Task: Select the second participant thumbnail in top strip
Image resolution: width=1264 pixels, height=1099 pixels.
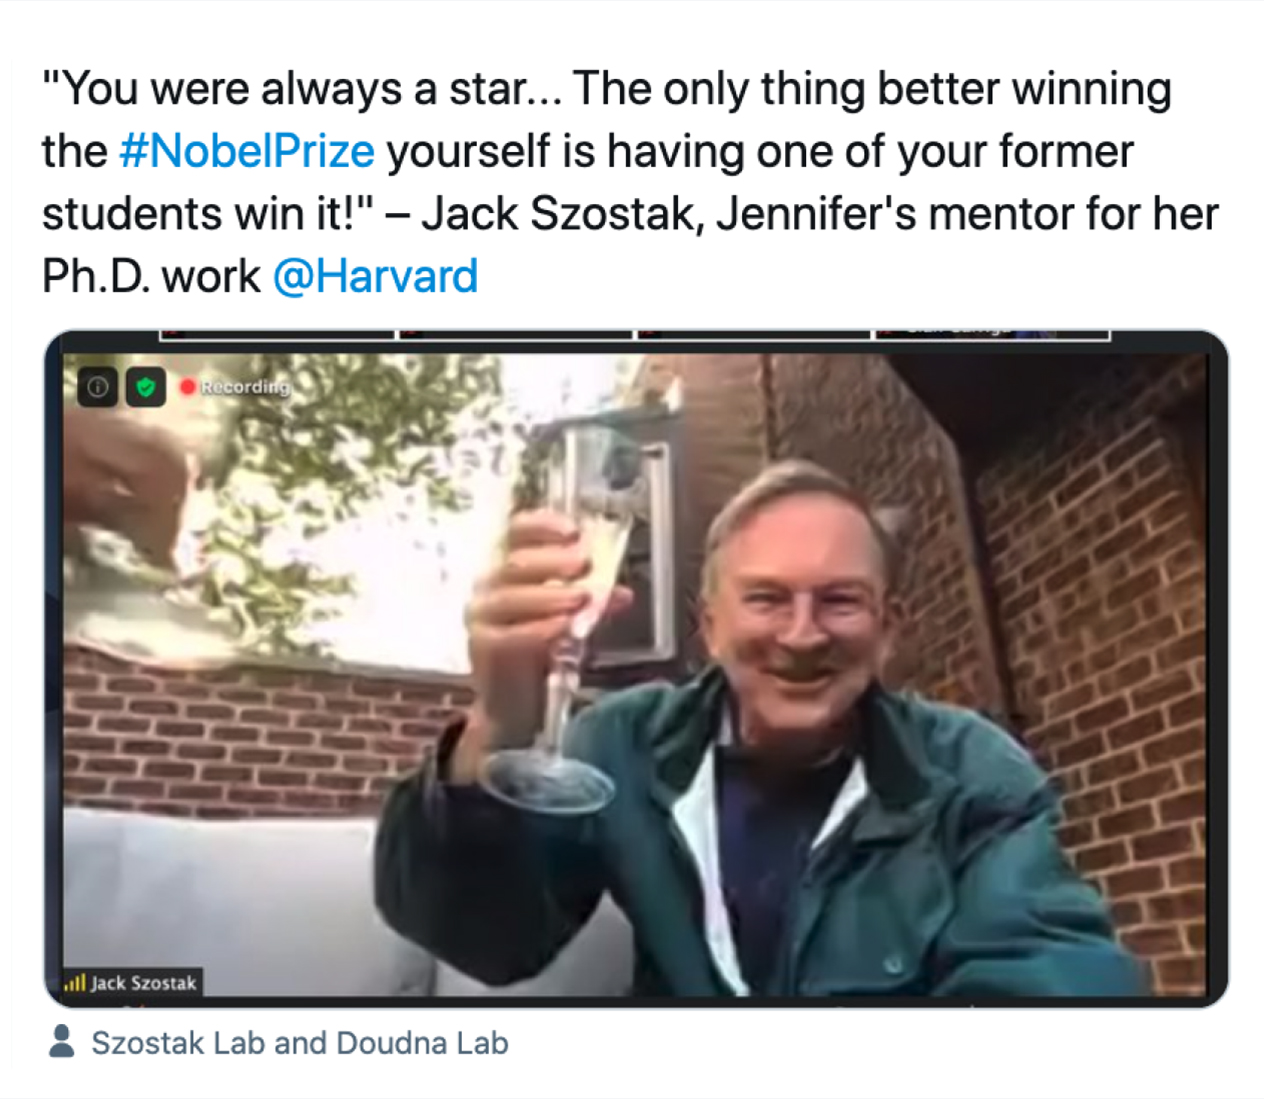Action: (516, 335)
